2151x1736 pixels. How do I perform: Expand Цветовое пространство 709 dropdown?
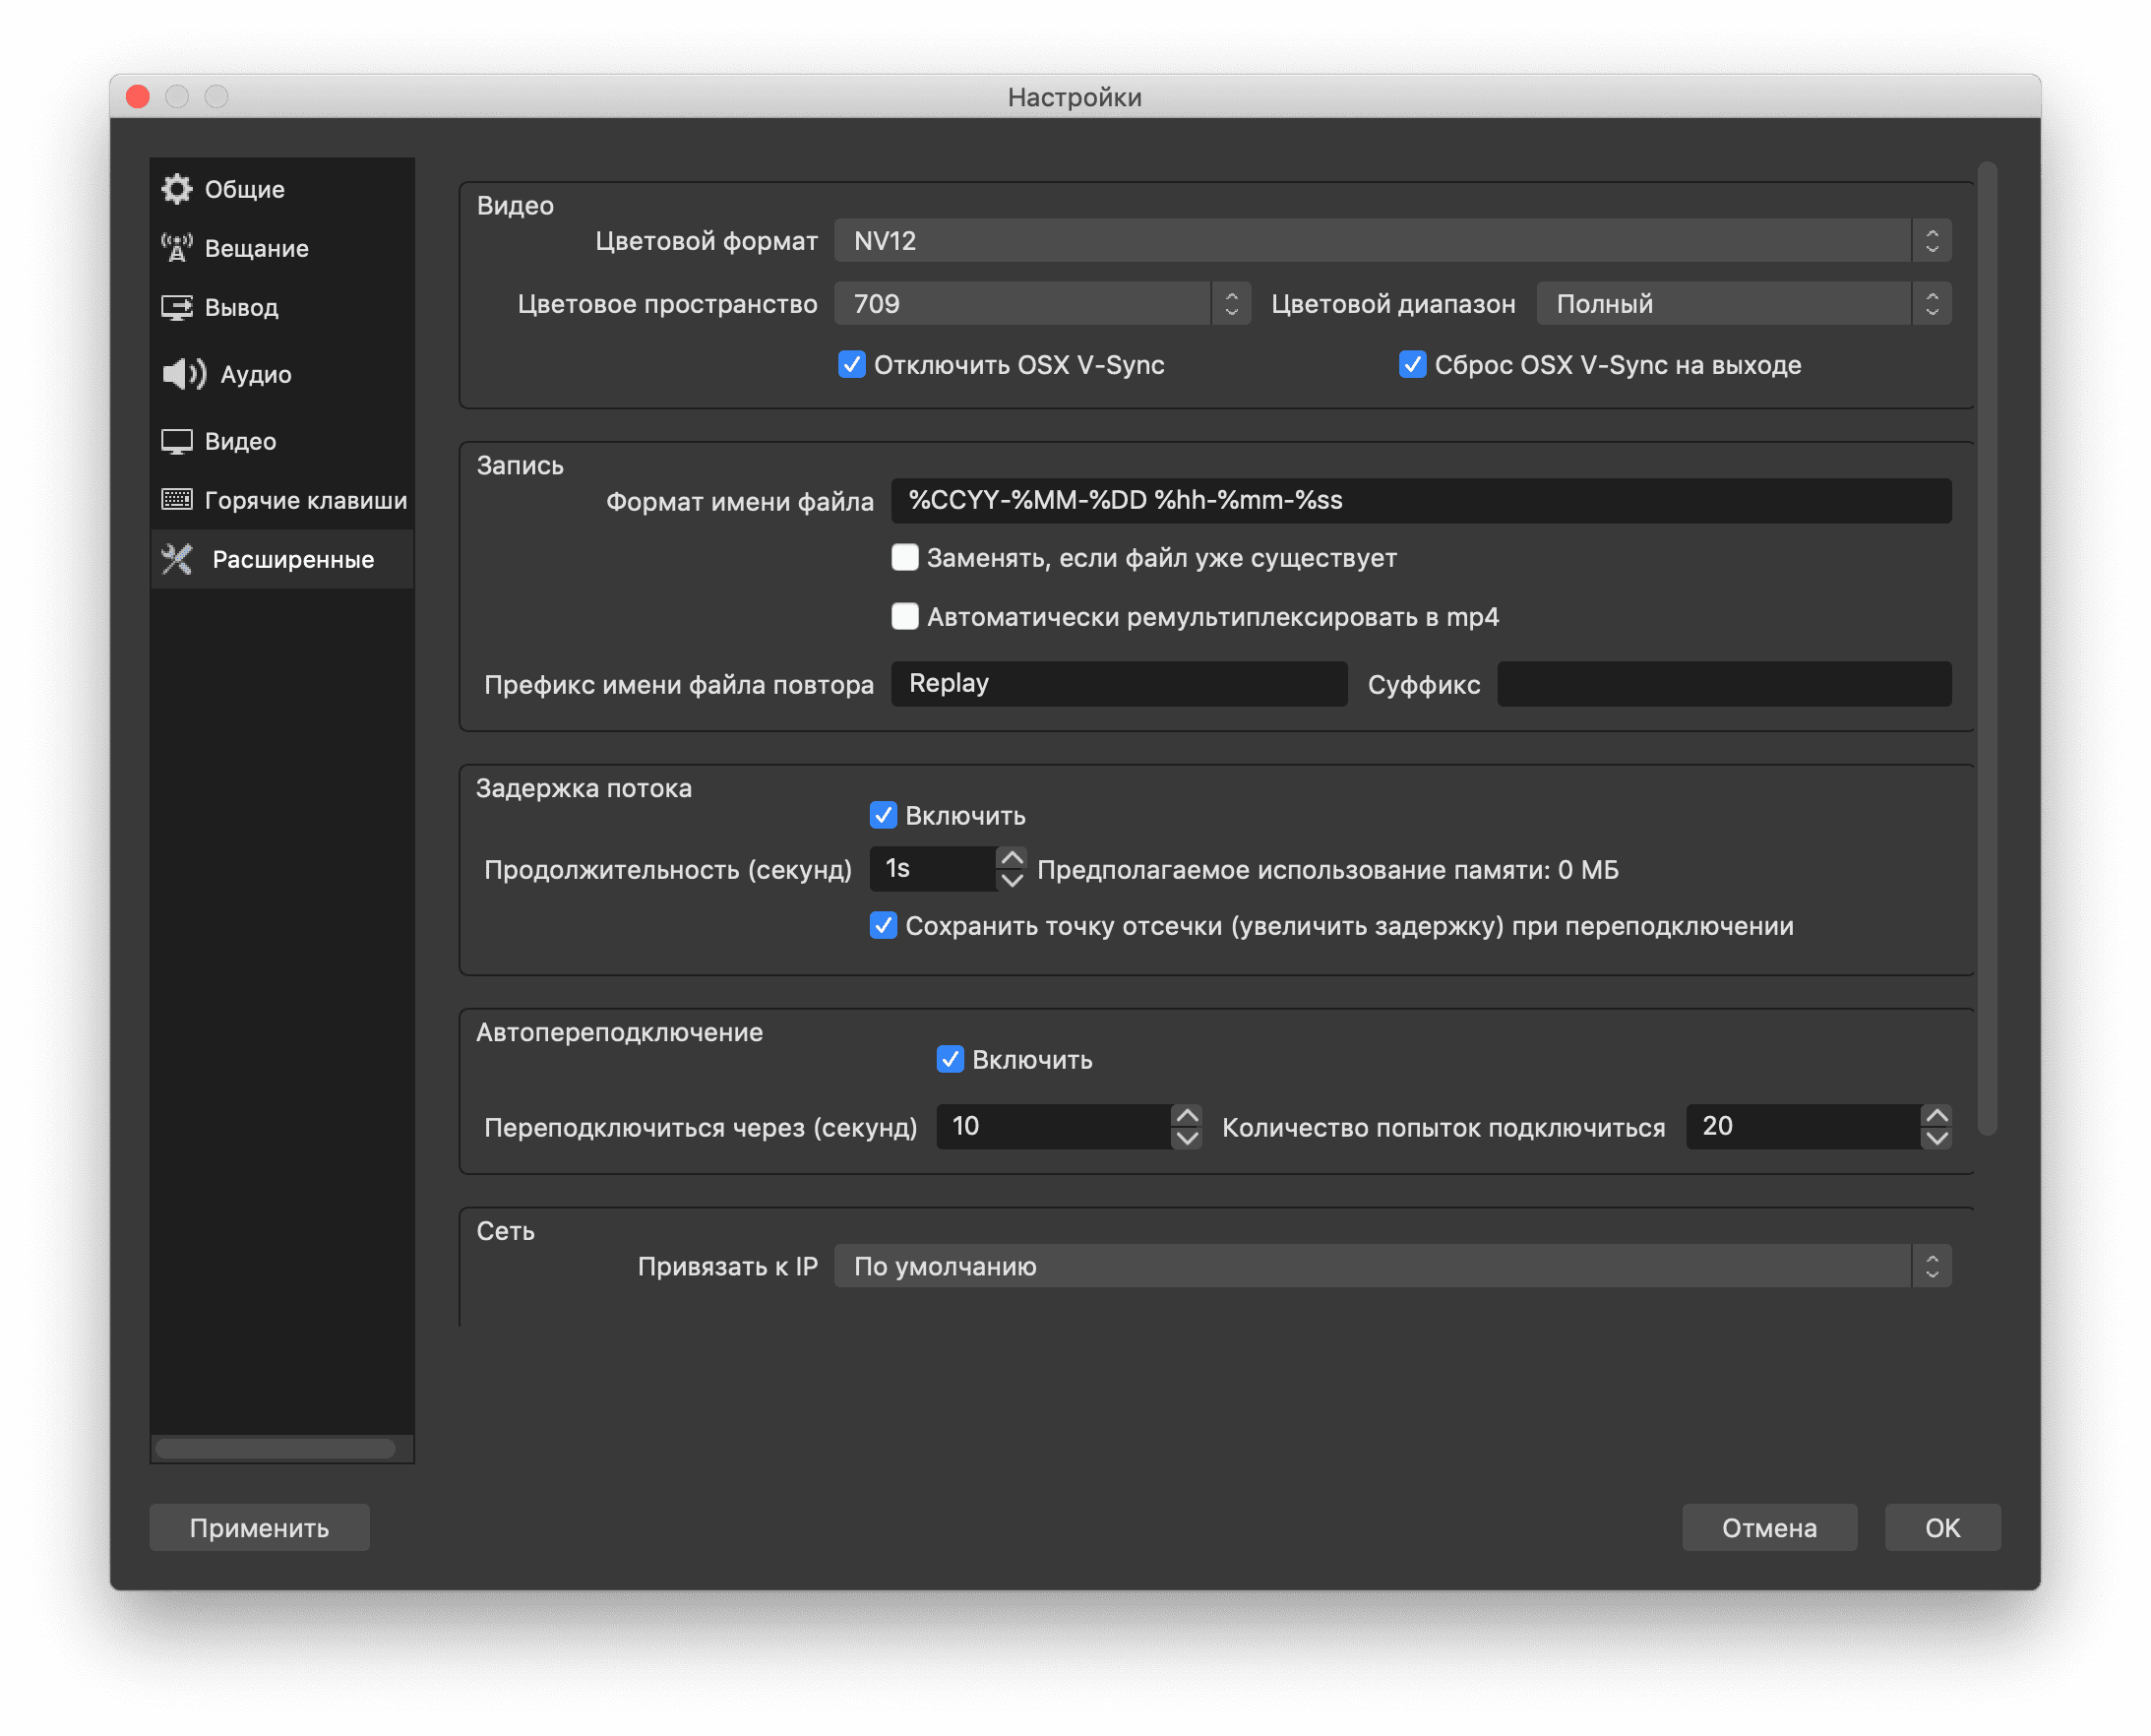(1041, 304)
